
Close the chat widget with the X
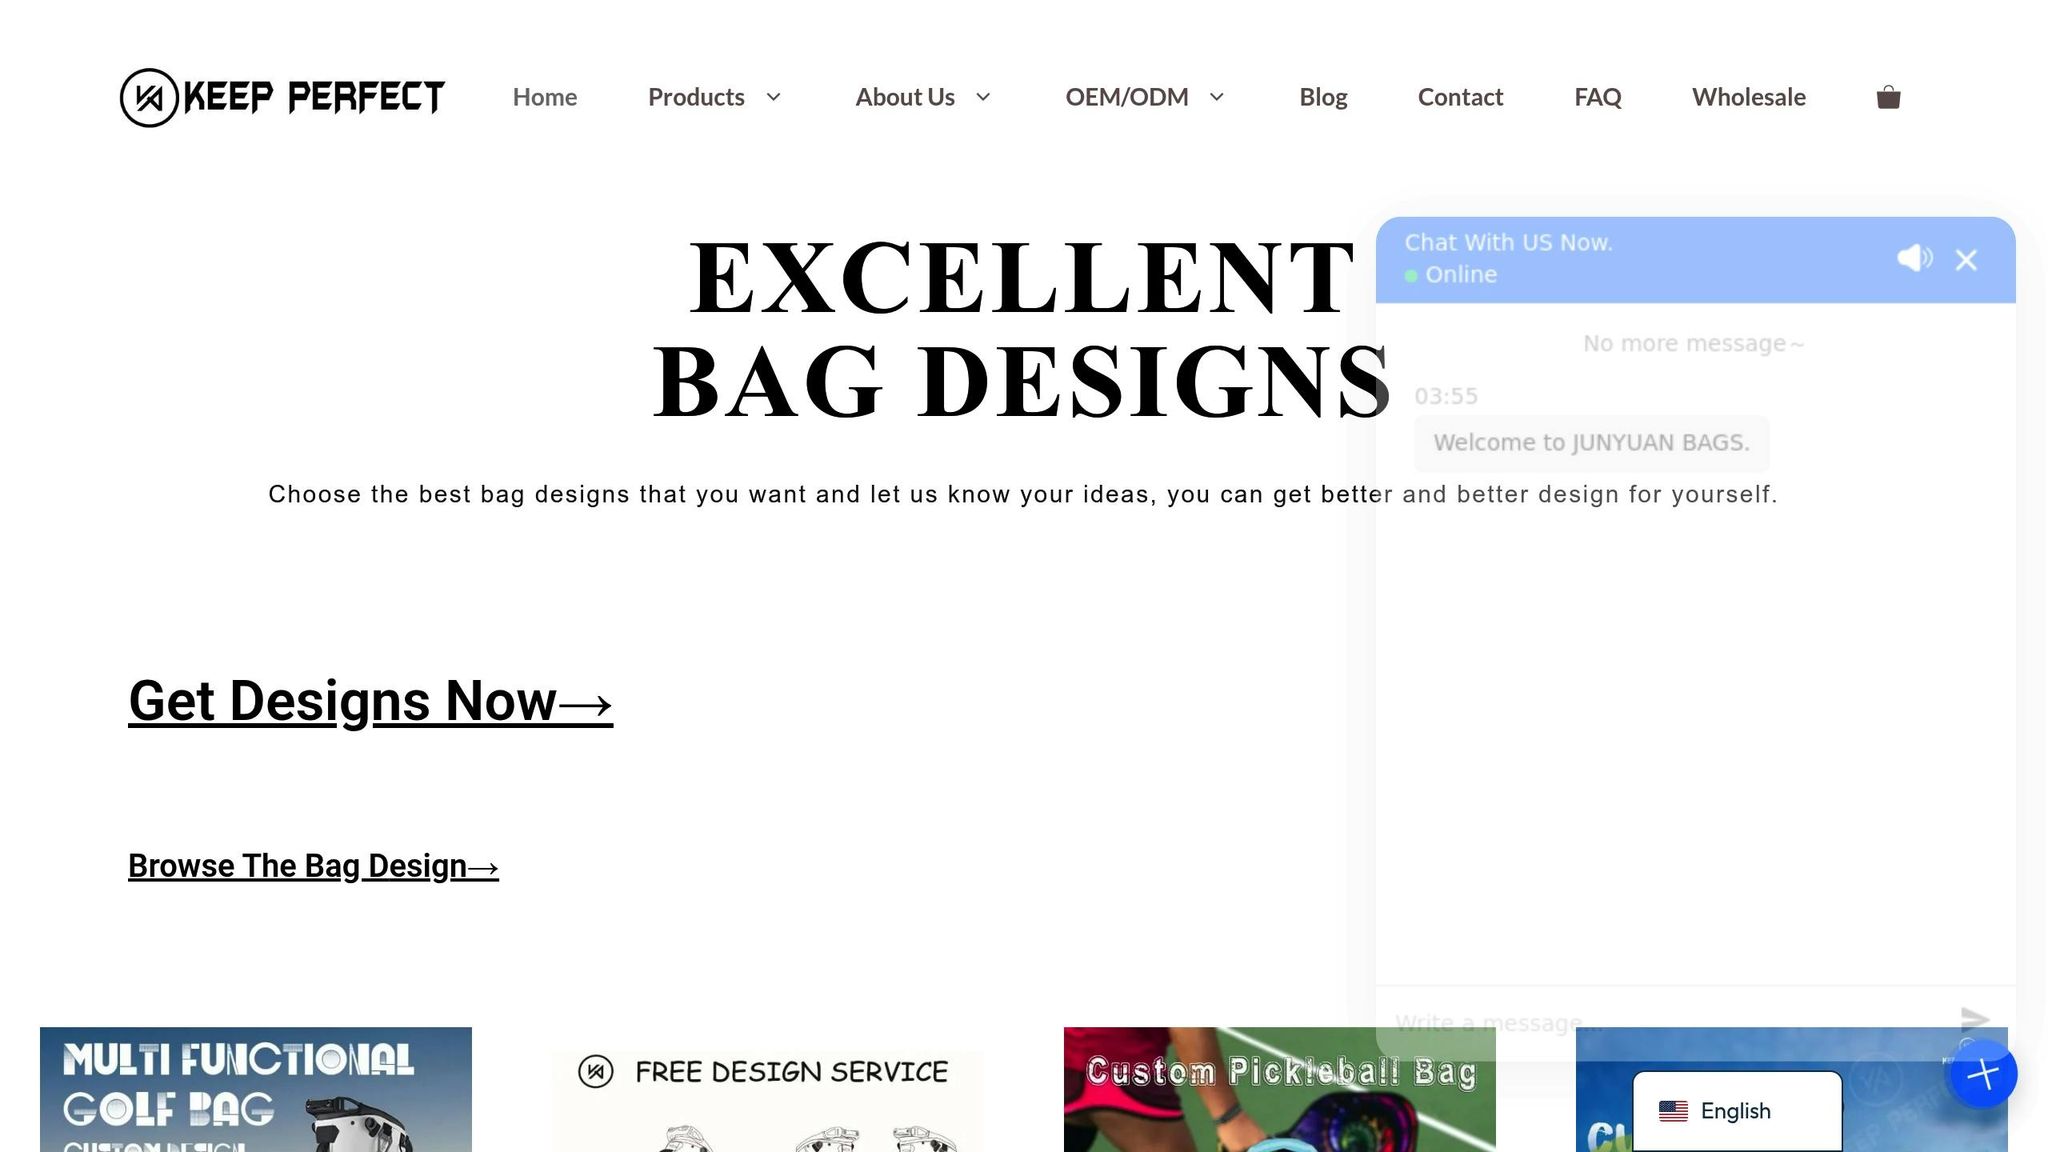pos(1966,260)
